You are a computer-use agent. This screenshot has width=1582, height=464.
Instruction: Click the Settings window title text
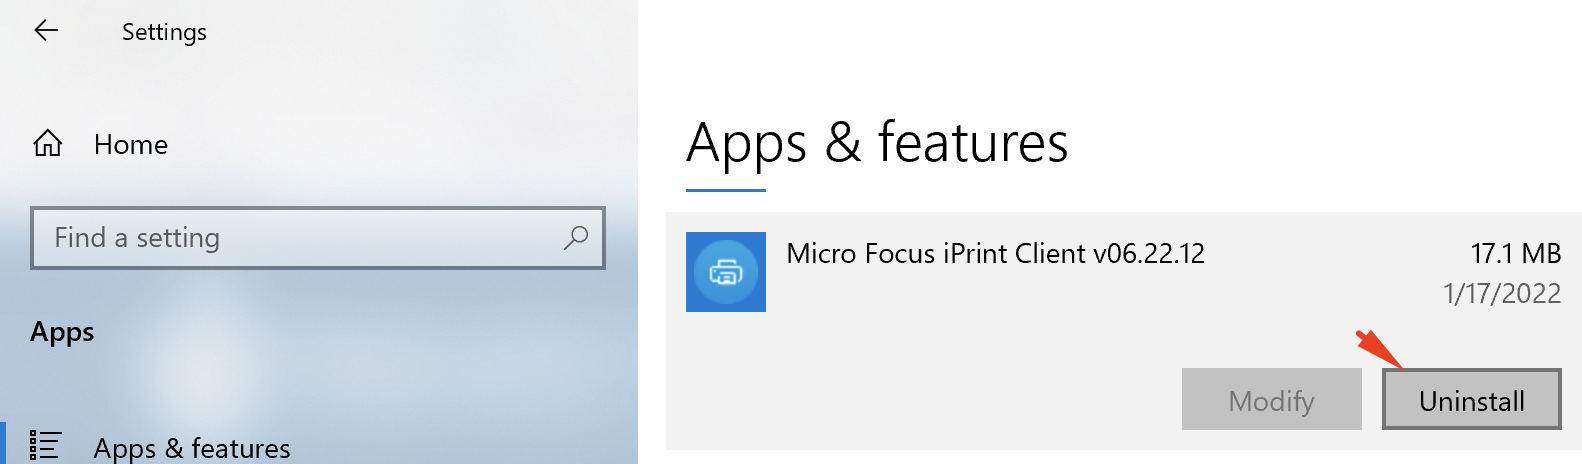click(164, 32)
